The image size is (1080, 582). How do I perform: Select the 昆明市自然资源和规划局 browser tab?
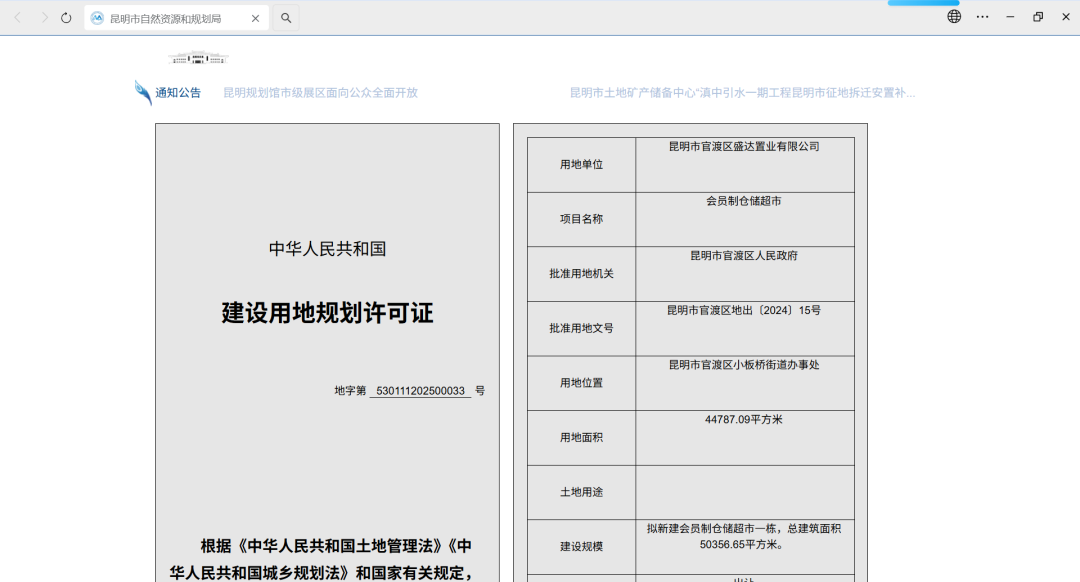click(165, 18)
